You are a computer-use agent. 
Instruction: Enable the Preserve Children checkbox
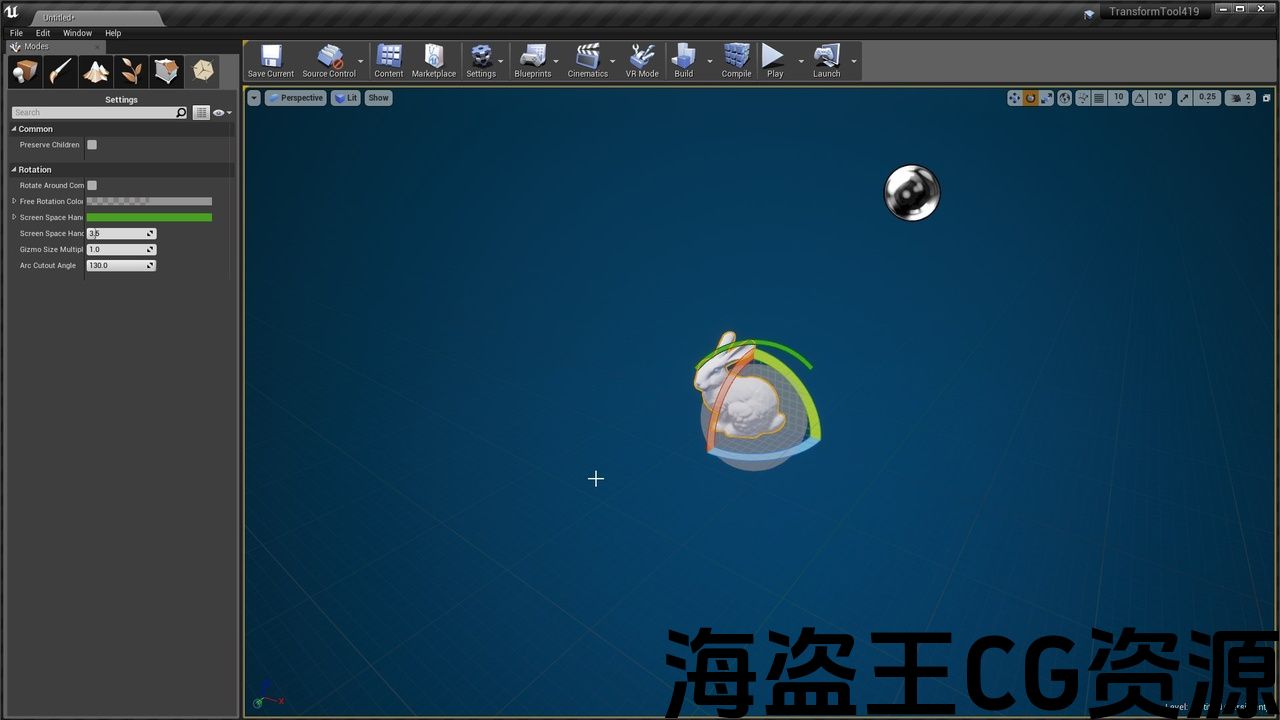[92, 145]
